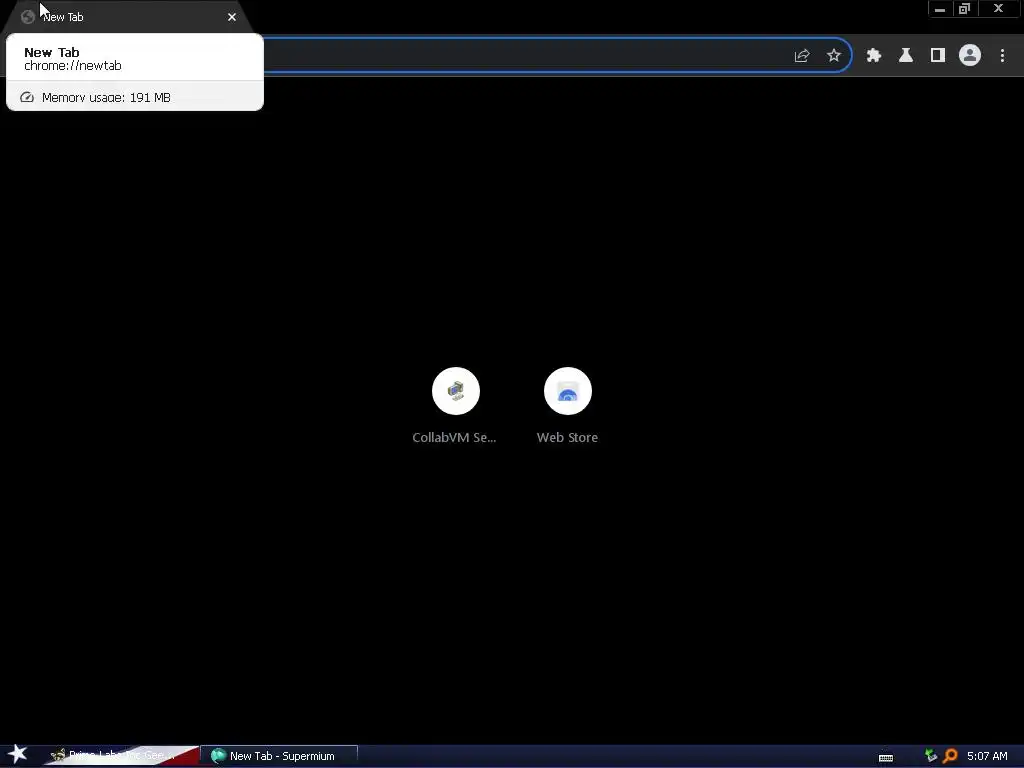This screenshot has height=768, width=1024.
Task: Click the network tray icon
Action: coord(931,756)
